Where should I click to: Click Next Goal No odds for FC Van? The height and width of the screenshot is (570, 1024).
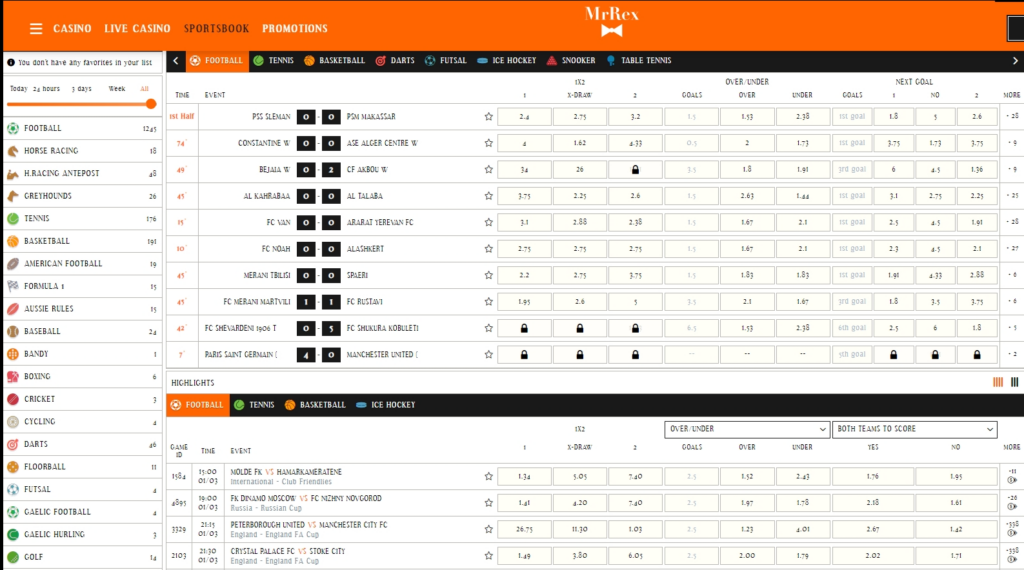935,223
